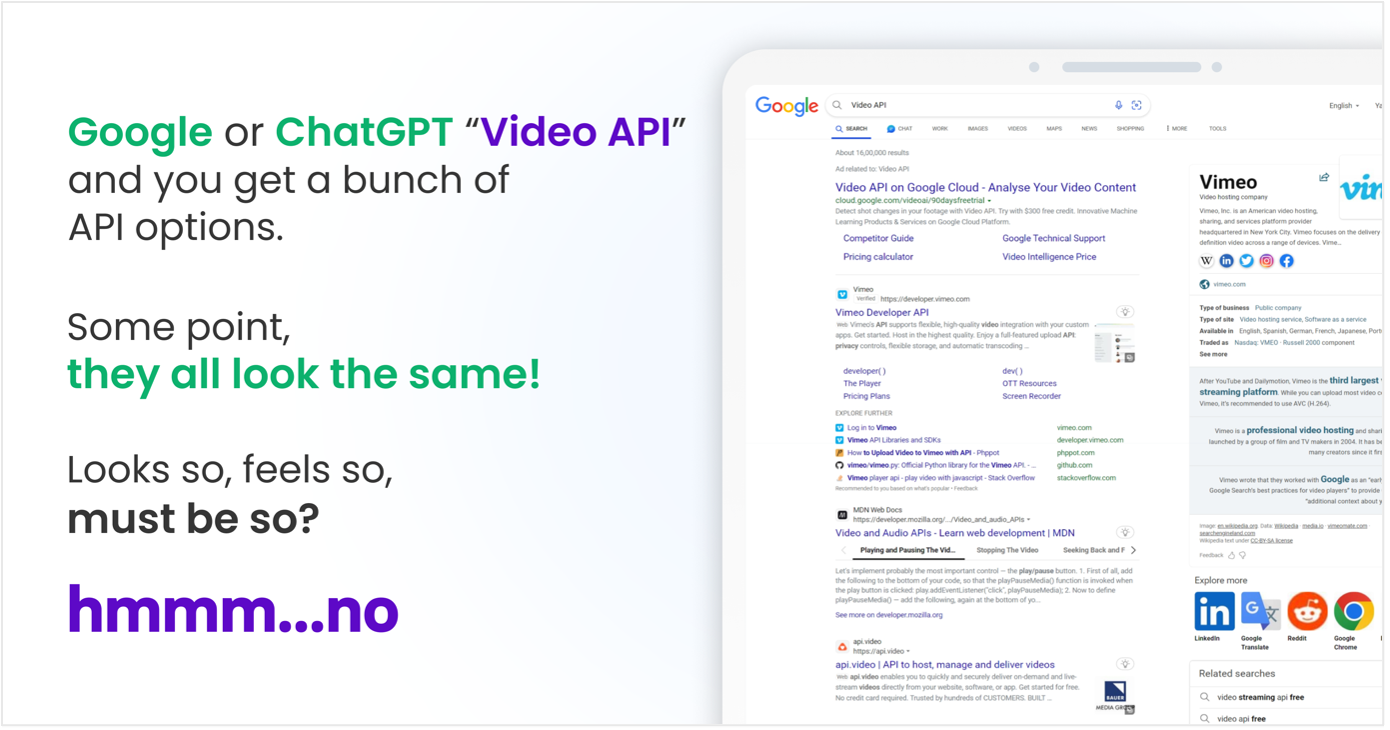Click thumbs up feedback icon
The height and width of the screenshot is (730, 1390).
coord(1231,555)
